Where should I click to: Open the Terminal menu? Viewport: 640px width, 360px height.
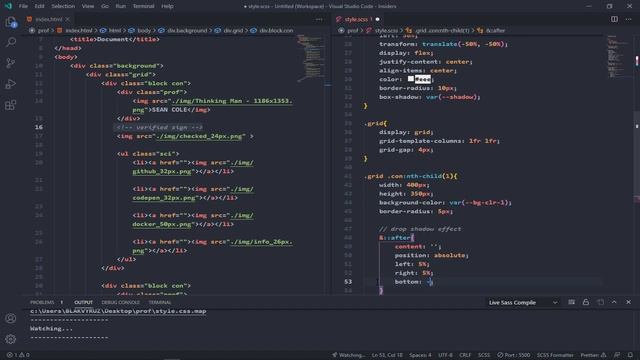pyautogui.click(x=143, y=6)
